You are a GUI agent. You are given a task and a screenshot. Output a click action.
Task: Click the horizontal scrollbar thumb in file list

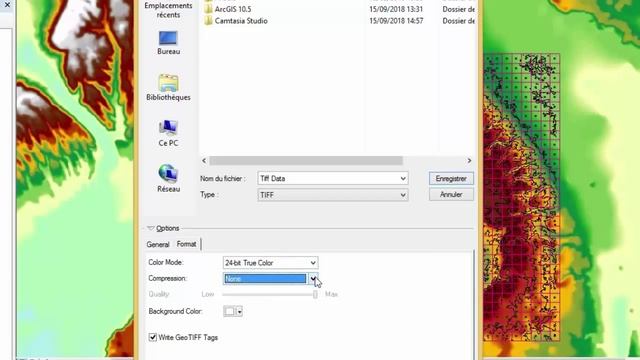click(306, 161)
